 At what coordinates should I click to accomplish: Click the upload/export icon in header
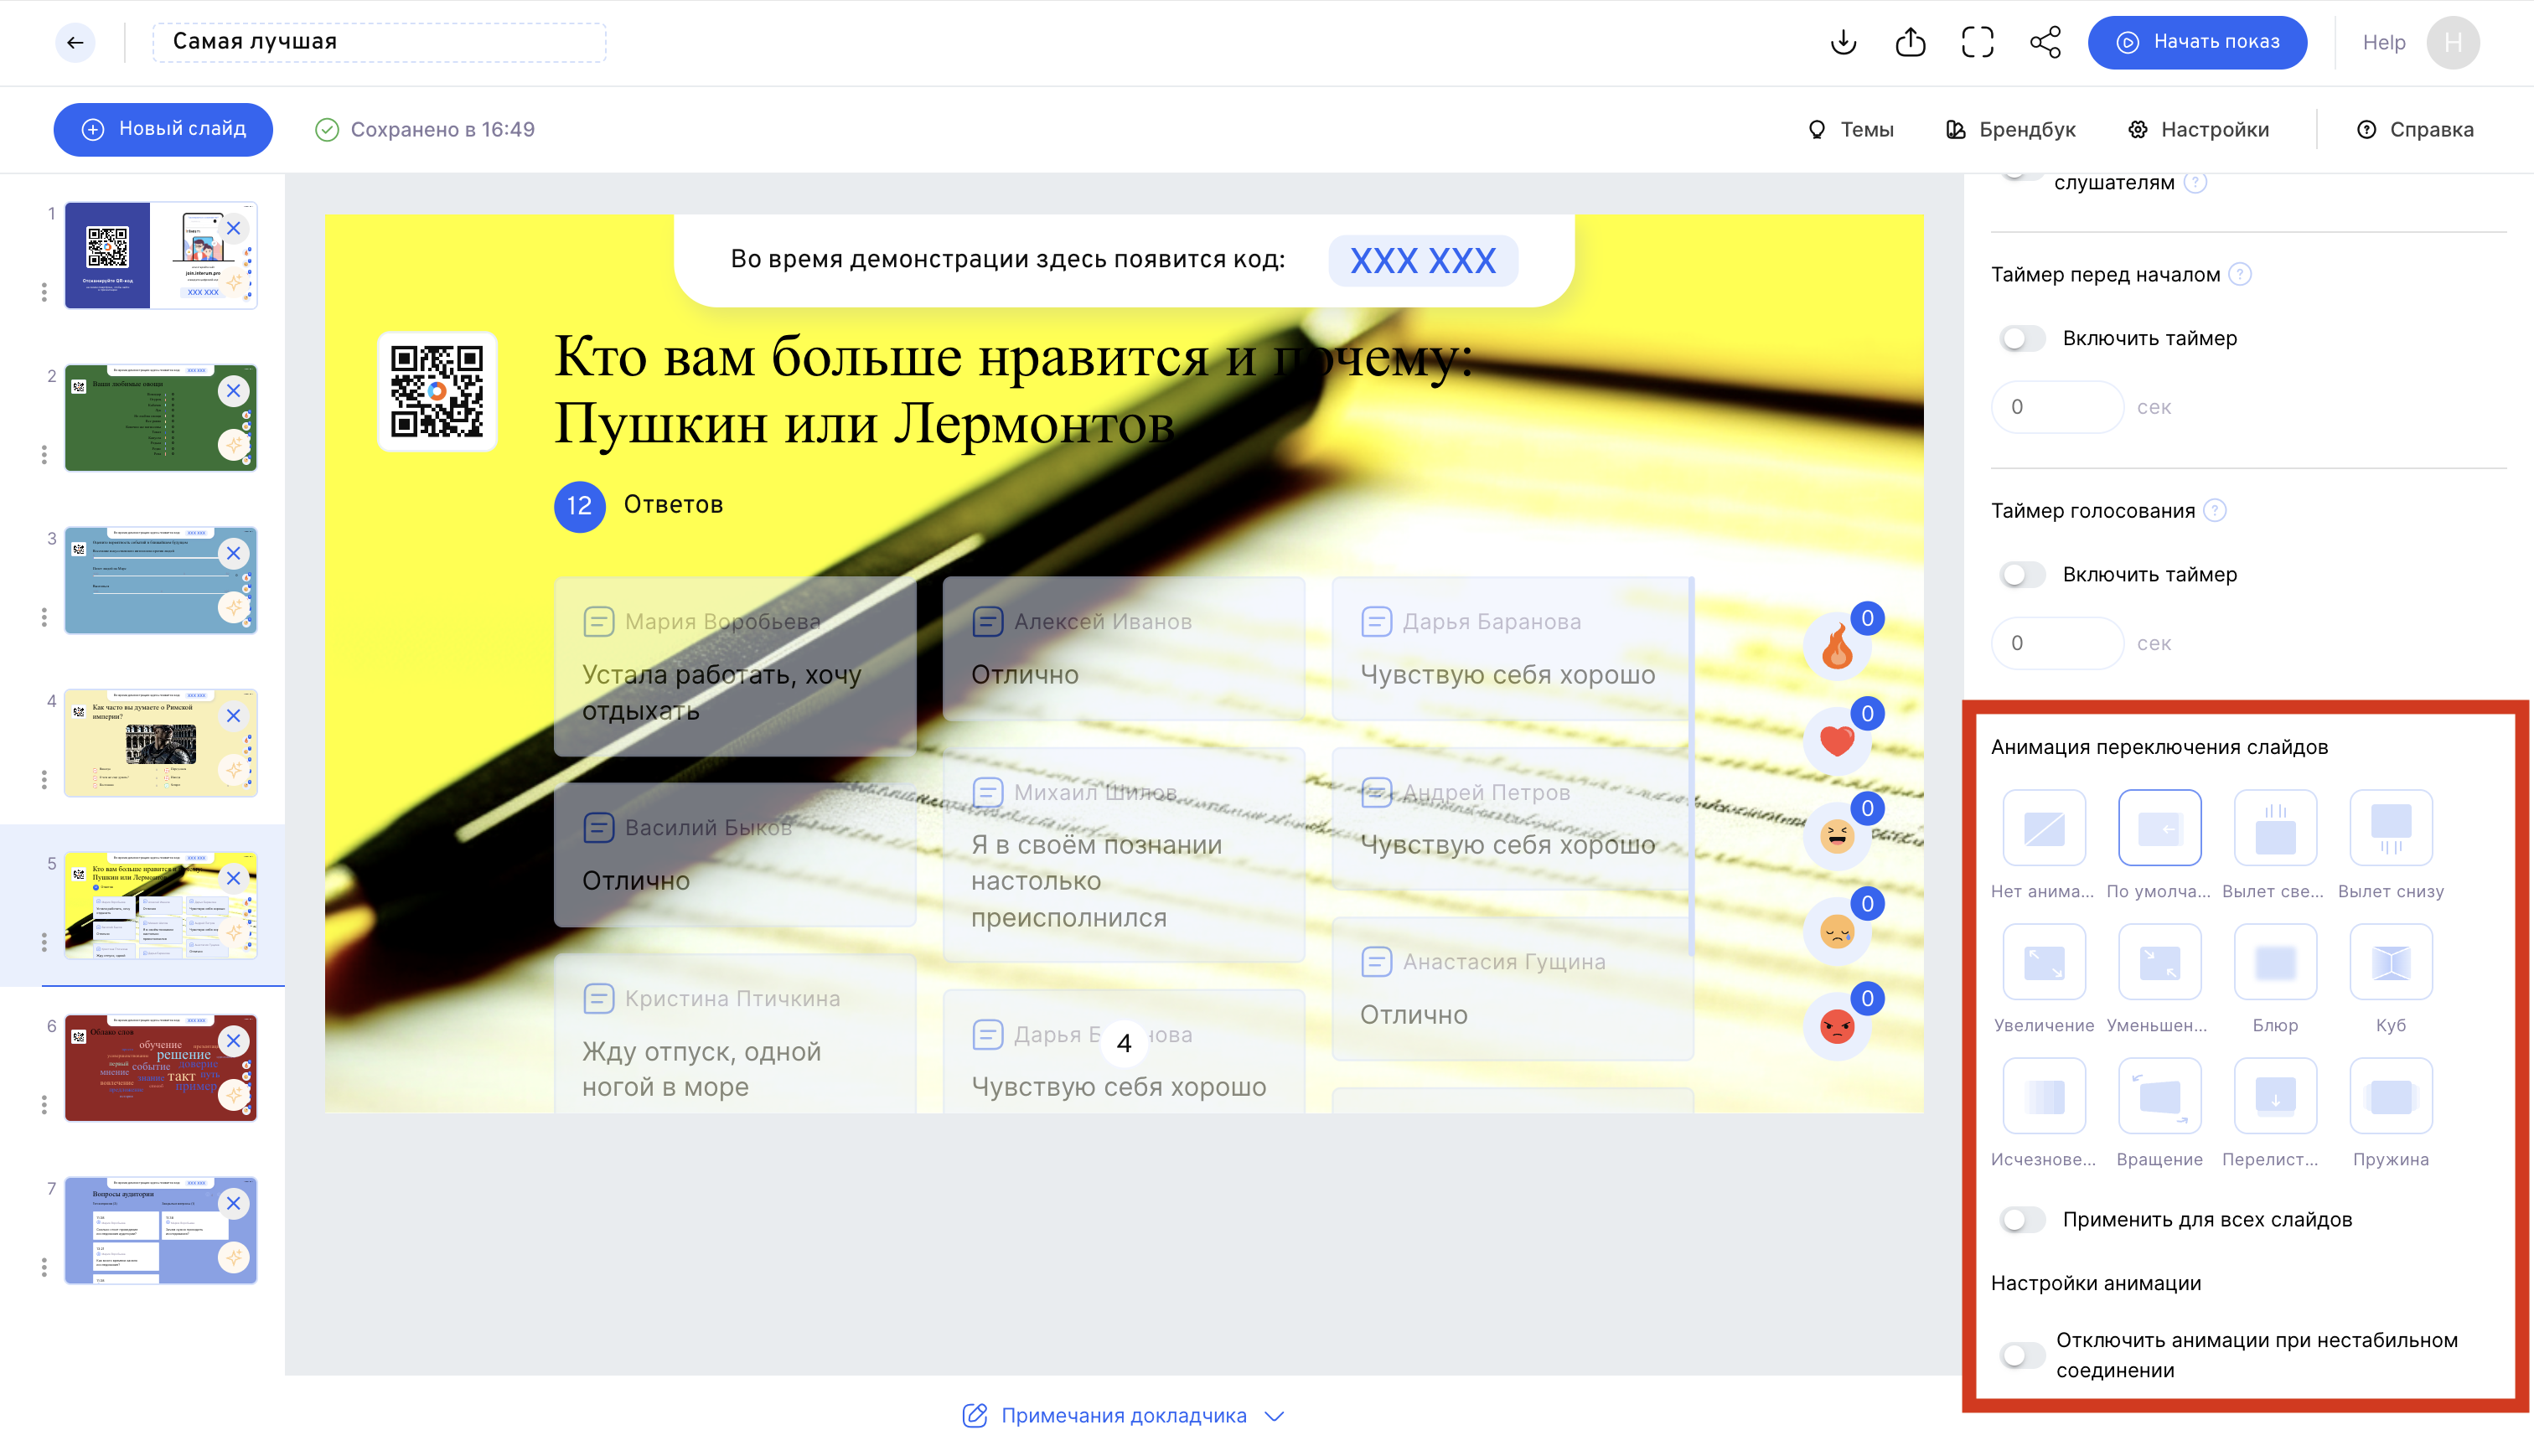click(1910, 42)
